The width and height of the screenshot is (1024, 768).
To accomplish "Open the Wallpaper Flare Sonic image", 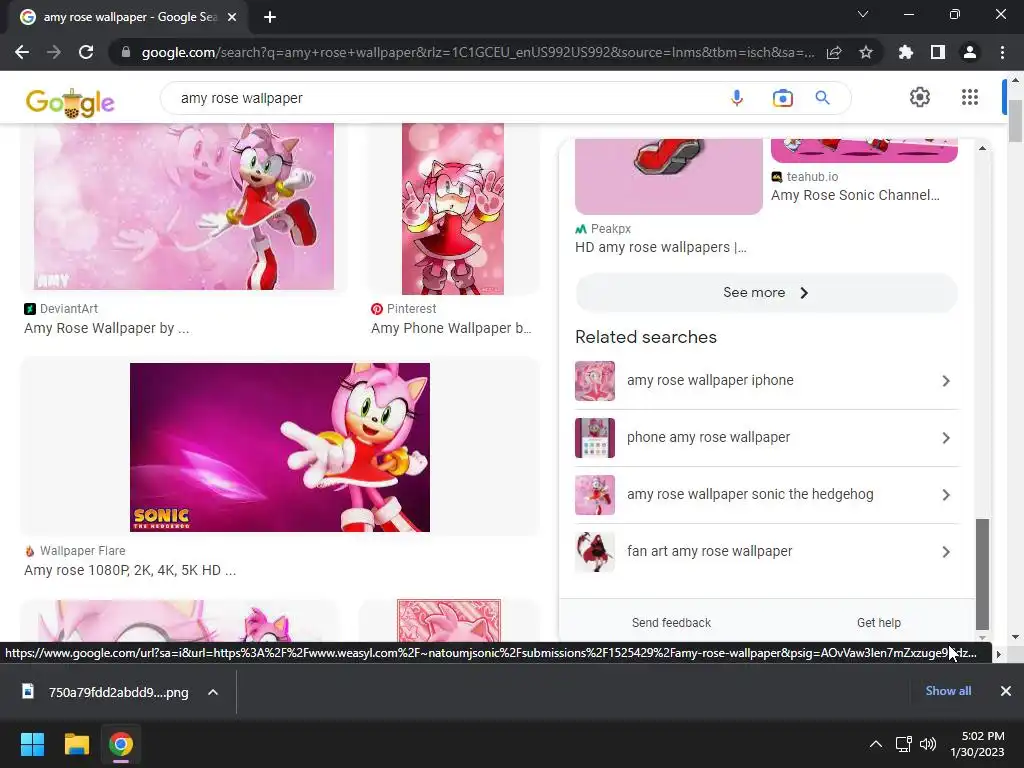I will coord(280,447).
